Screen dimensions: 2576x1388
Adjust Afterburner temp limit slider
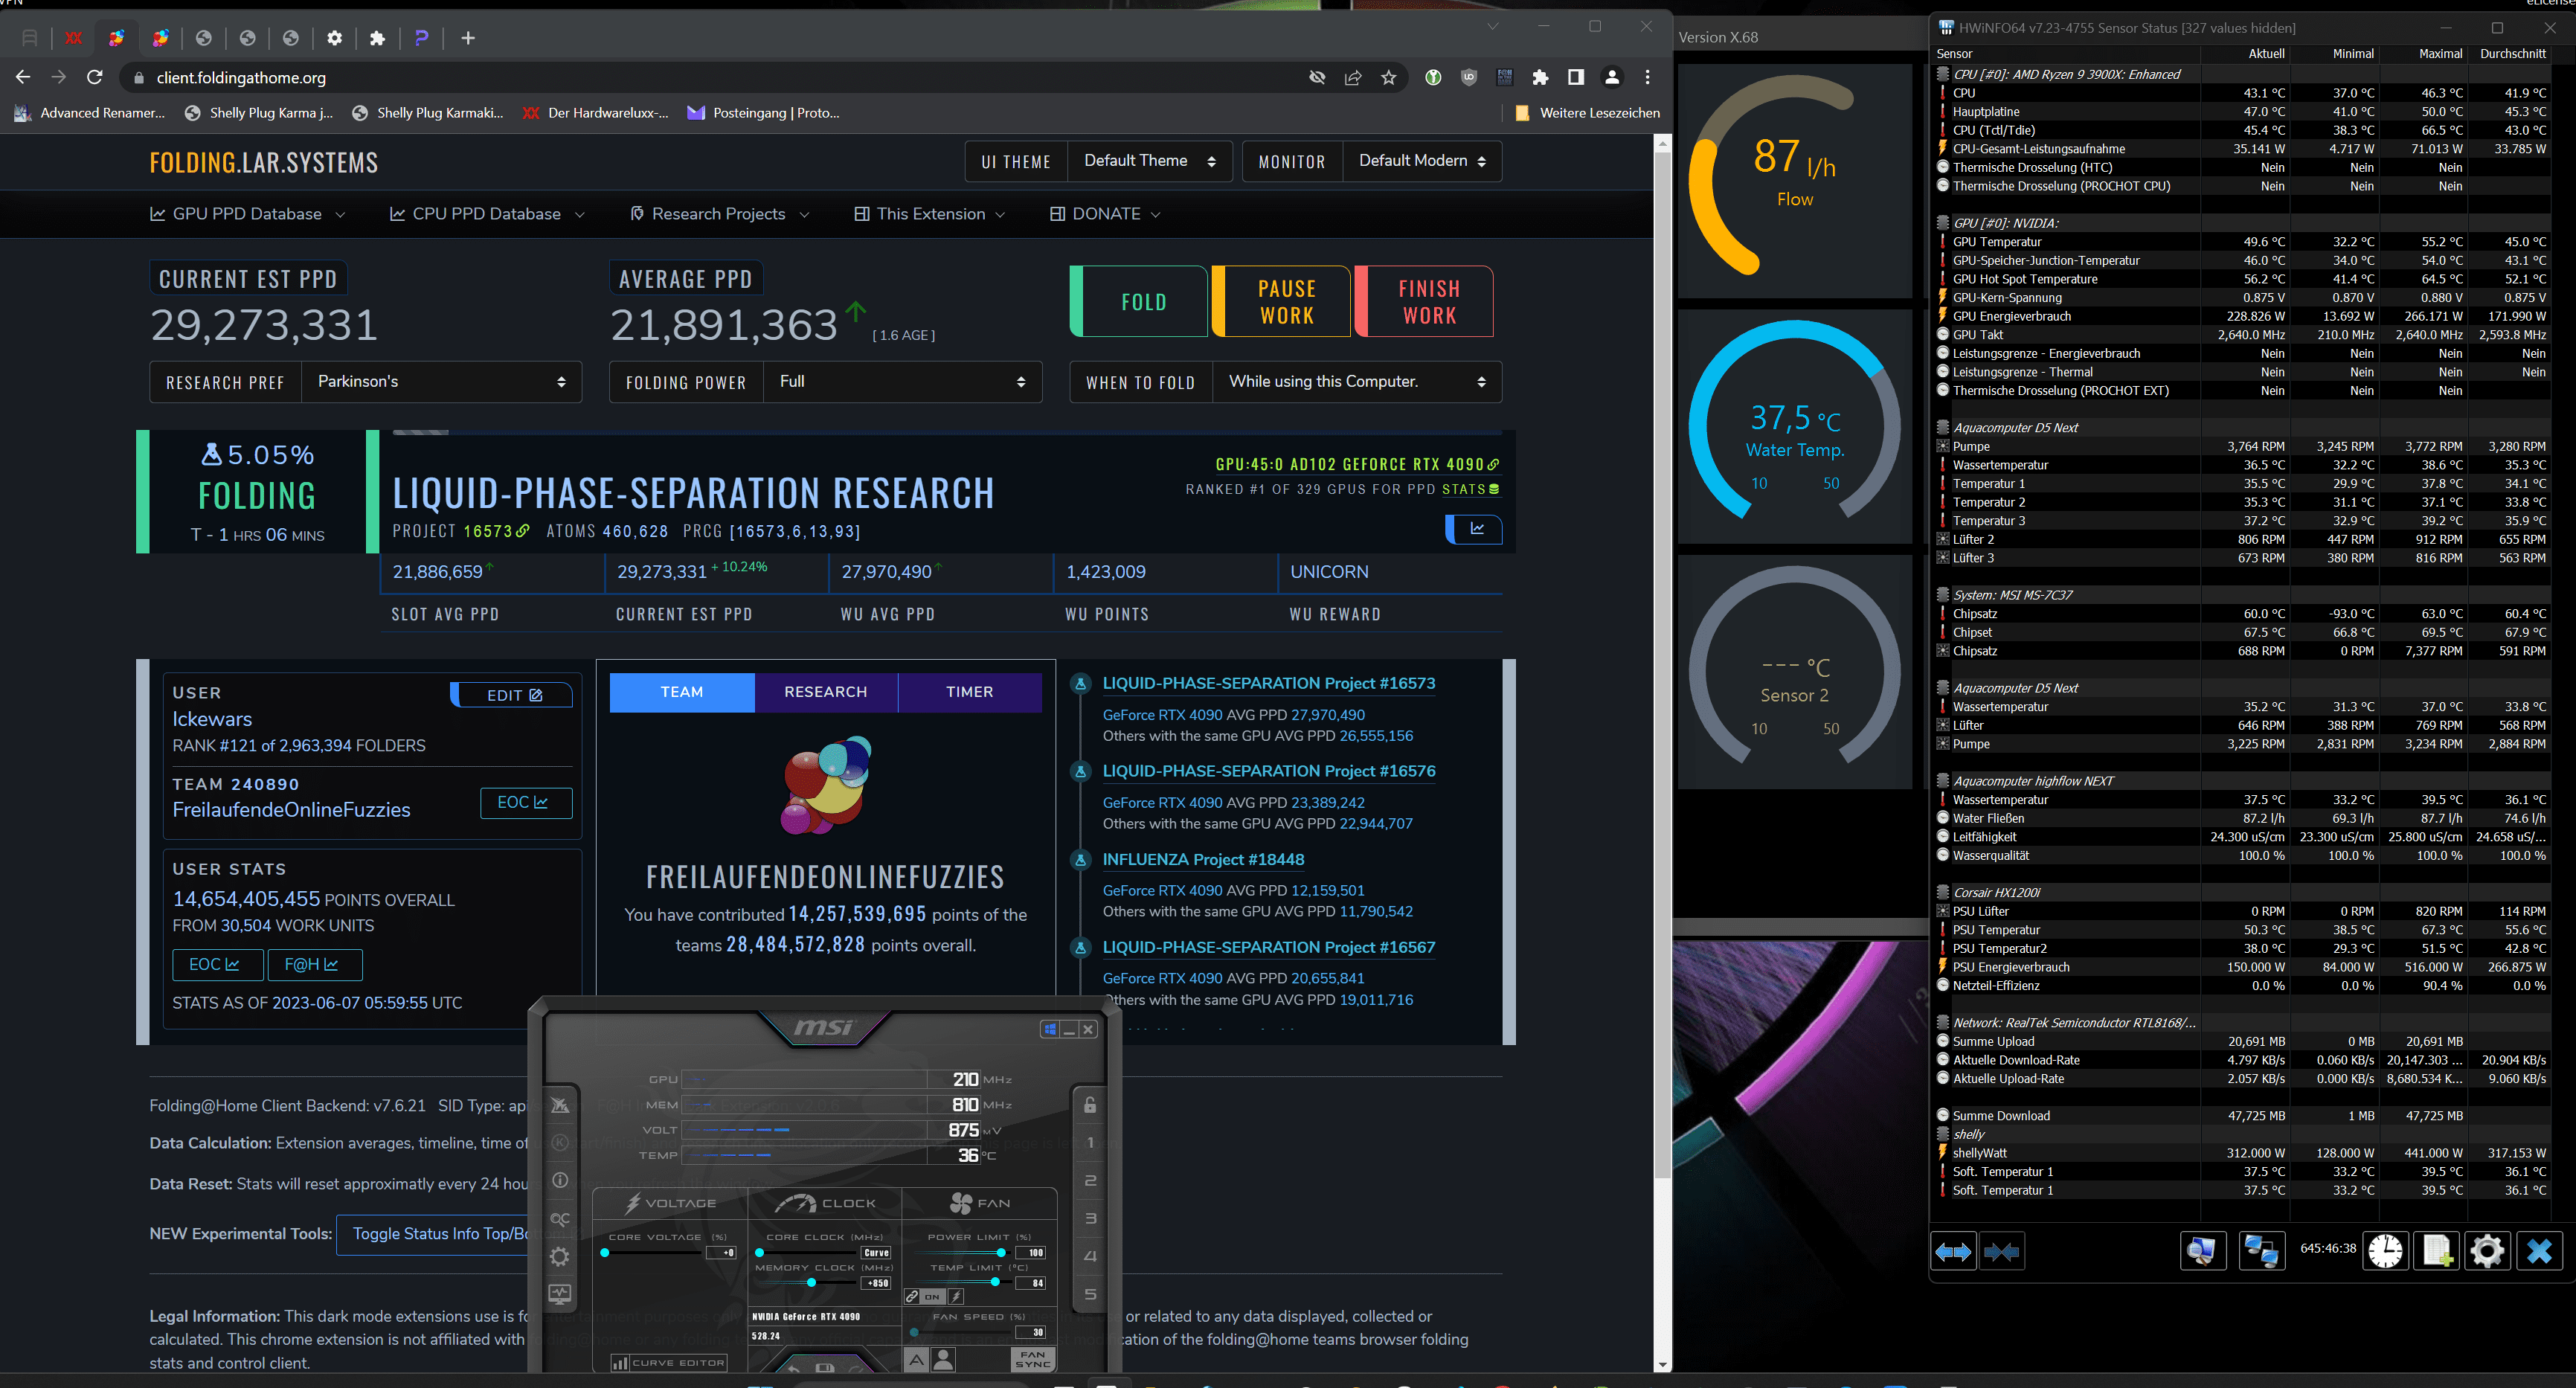tap(994, 1282)
